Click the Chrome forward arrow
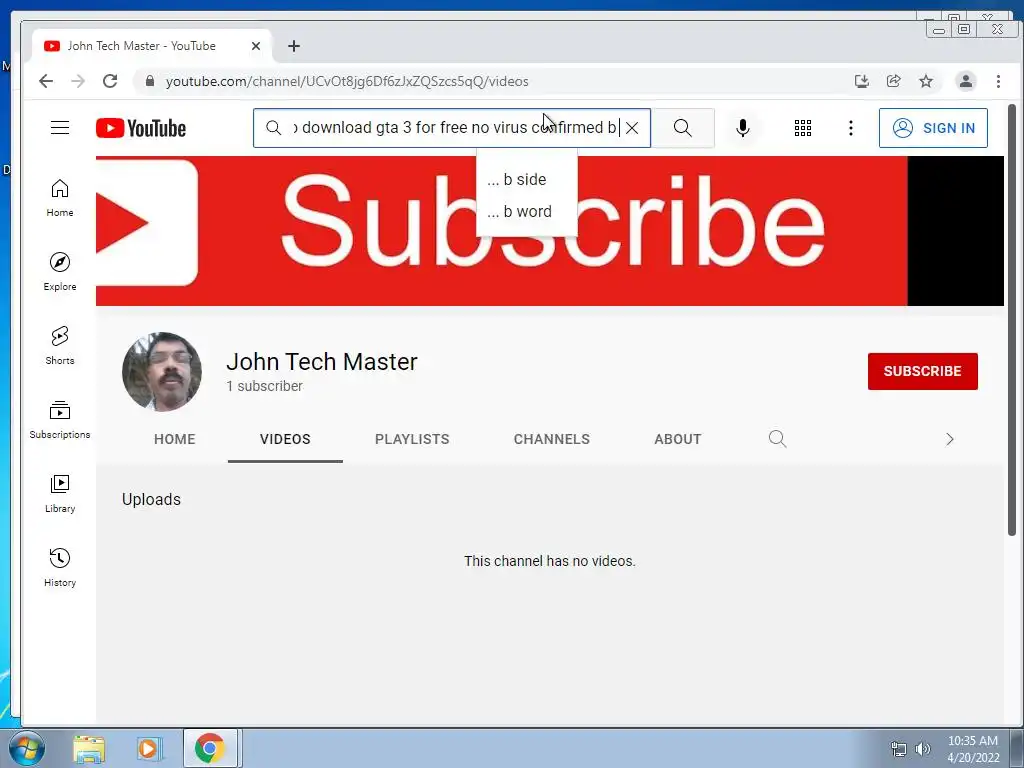 tap(78, 81)
